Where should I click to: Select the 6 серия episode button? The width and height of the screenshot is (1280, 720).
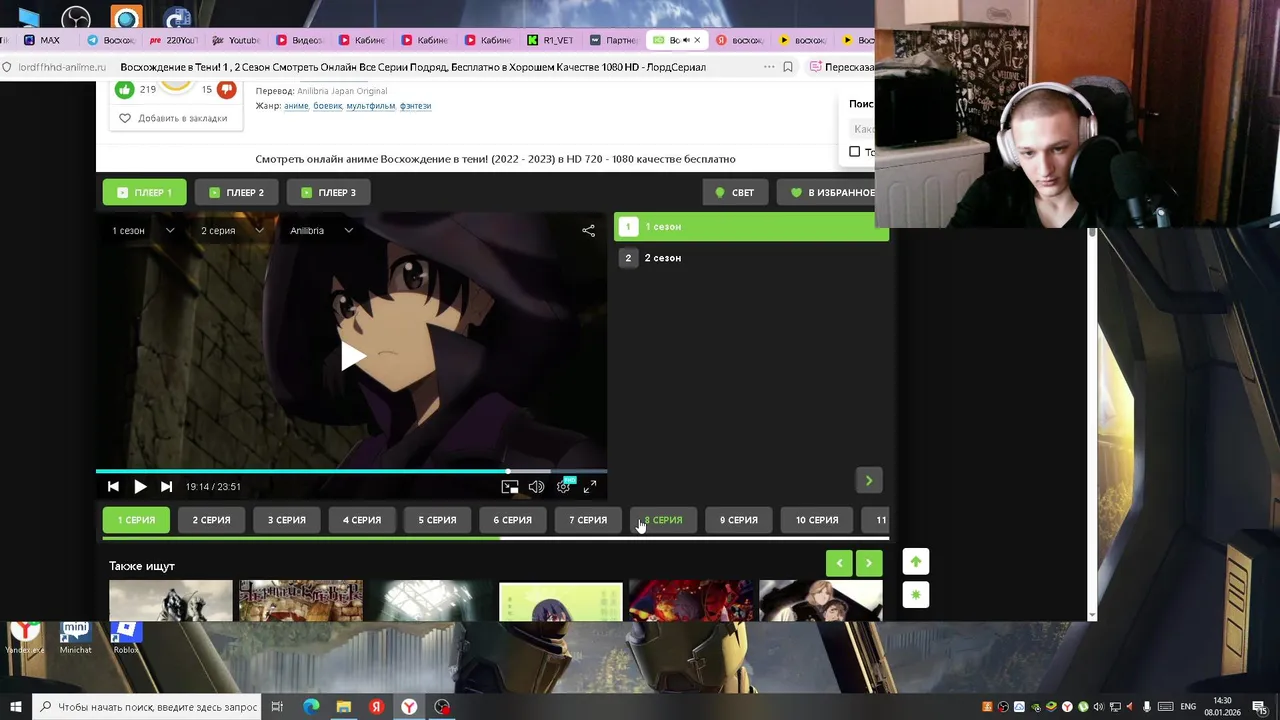tap(512, 520)
